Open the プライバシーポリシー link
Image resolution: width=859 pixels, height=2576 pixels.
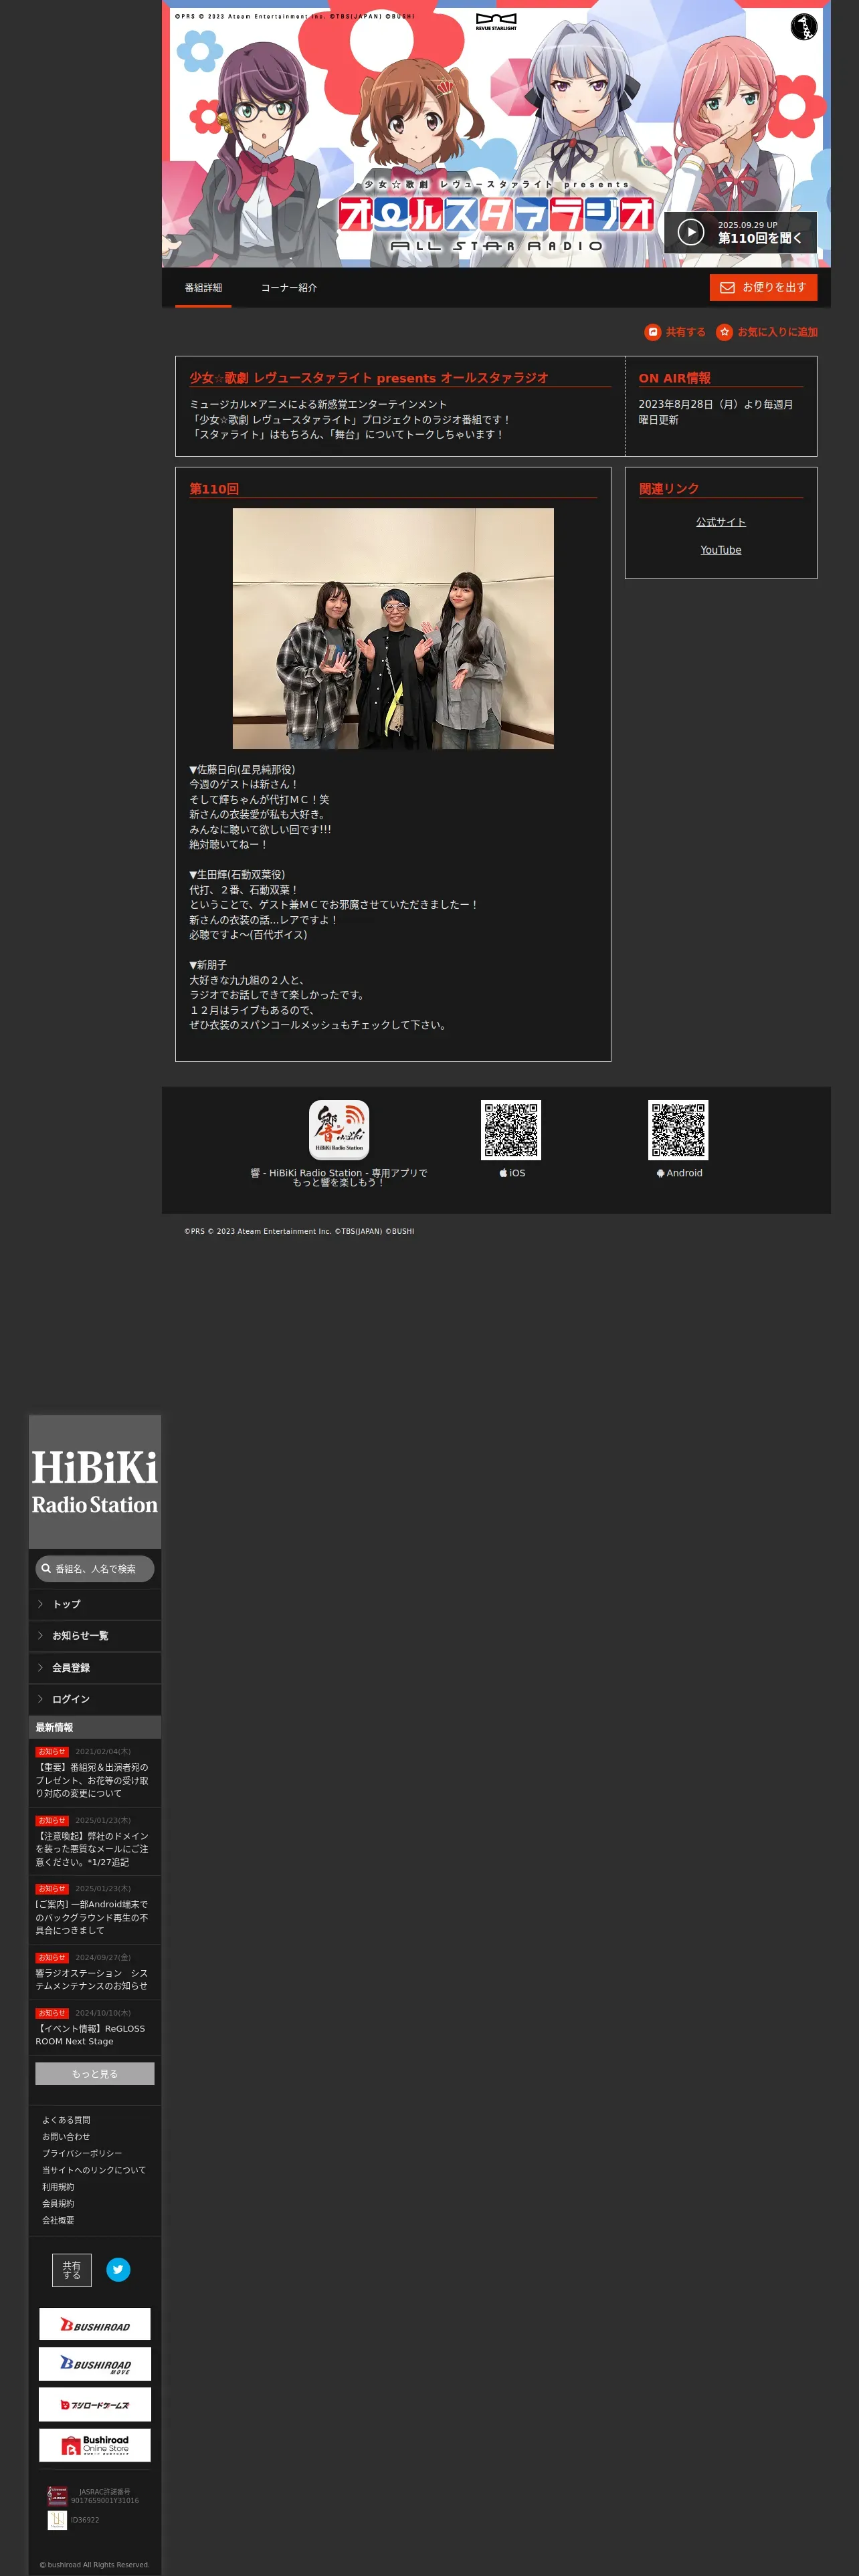coord(82,2153)
